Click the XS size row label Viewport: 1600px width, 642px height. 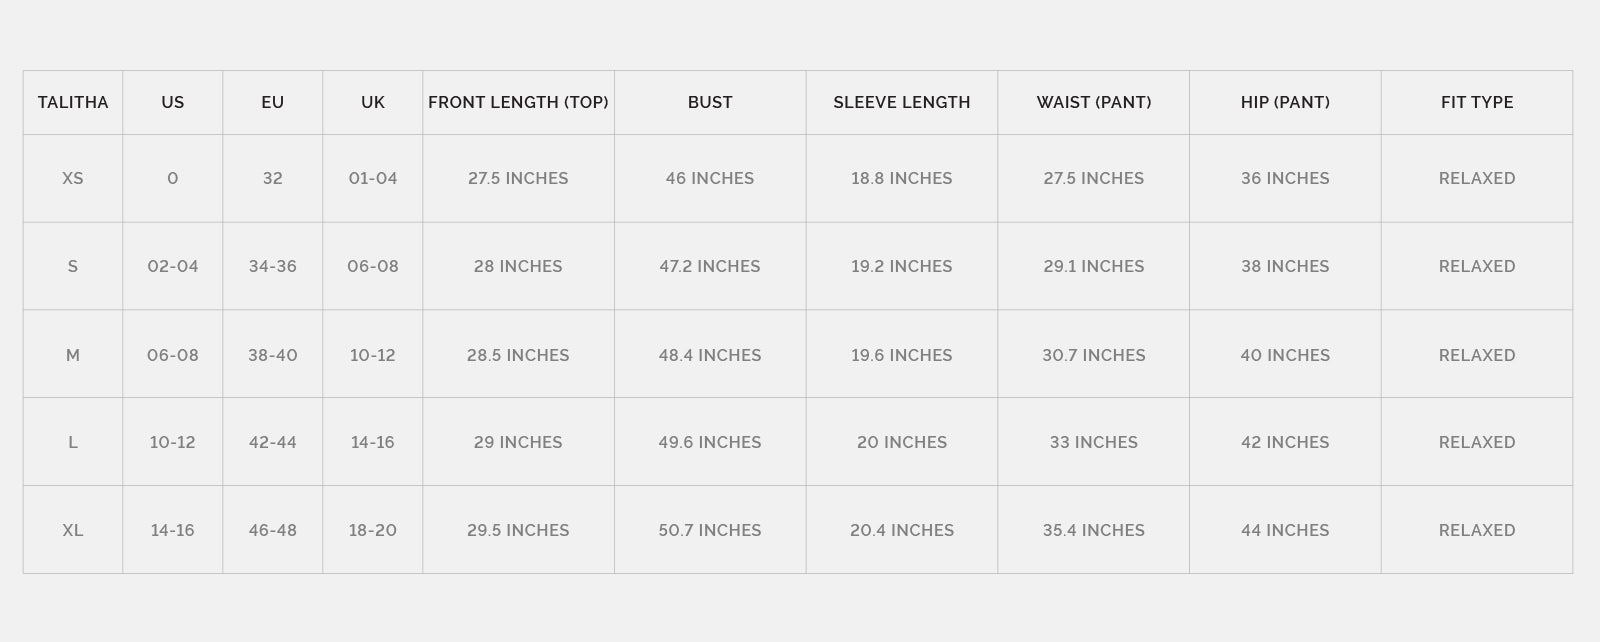click(x=73, y=178)
